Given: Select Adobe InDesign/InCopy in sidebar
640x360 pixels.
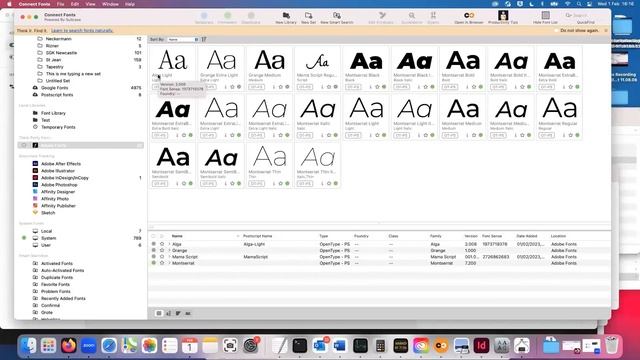Looking at the screenshot, I should click(x=64, y=178).
